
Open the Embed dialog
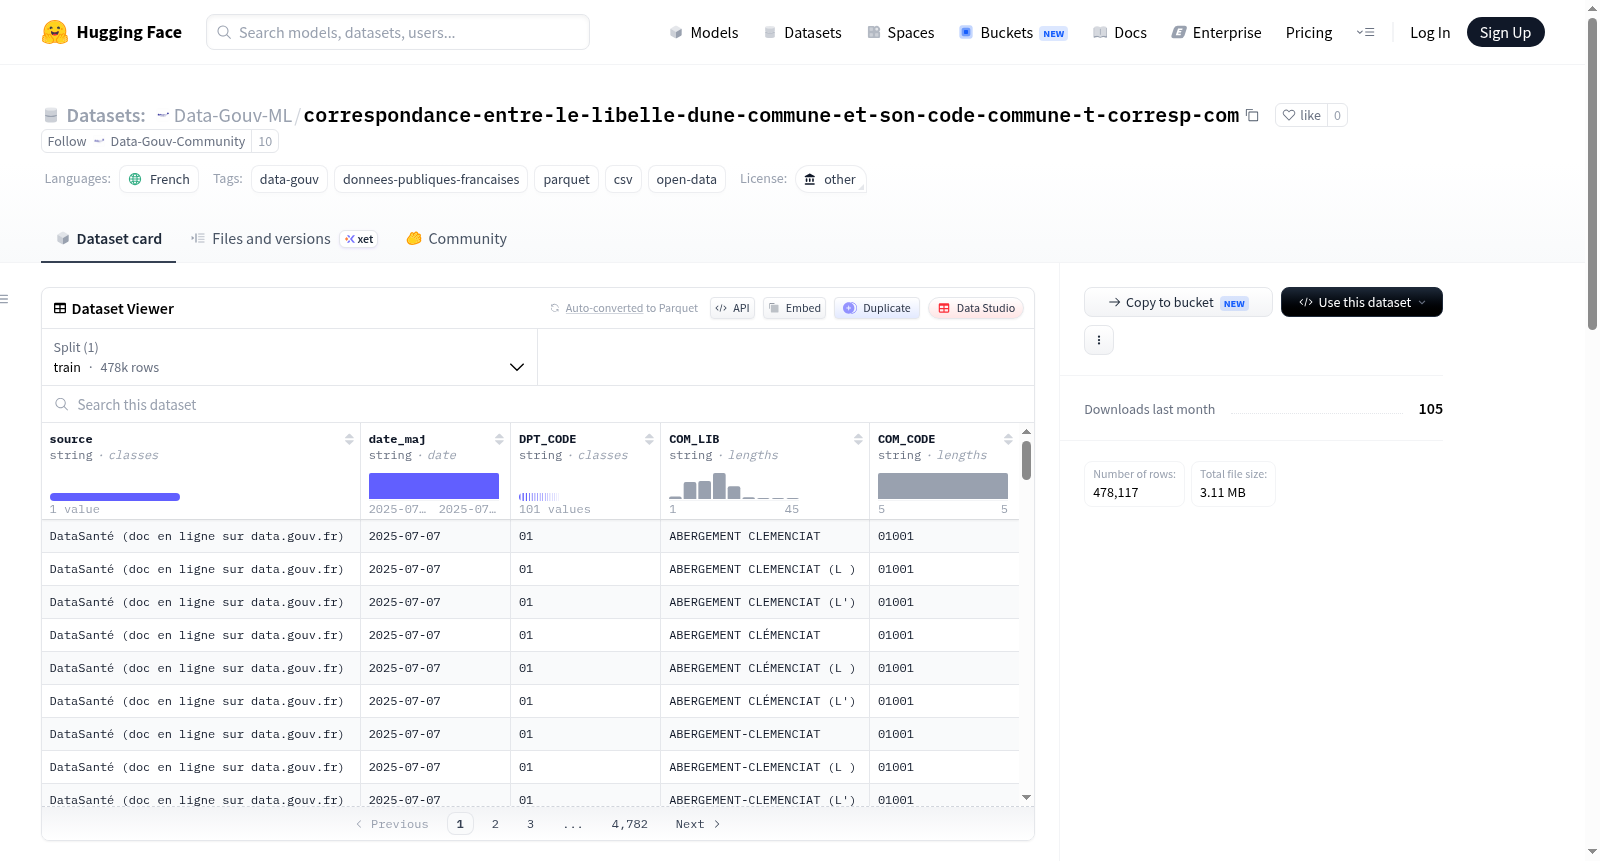[795, 308]
